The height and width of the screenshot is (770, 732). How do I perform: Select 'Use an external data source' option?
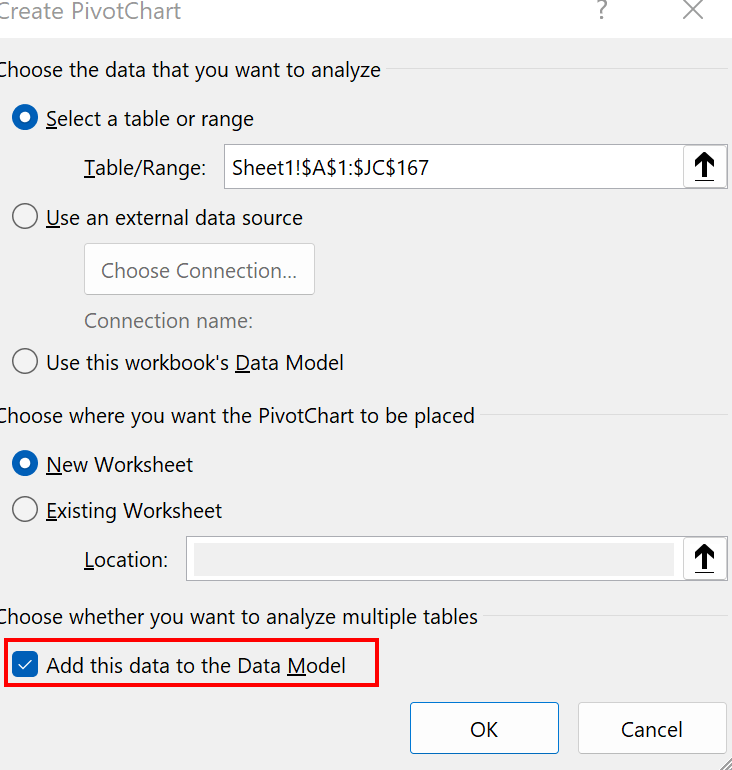tap(25, 217)
